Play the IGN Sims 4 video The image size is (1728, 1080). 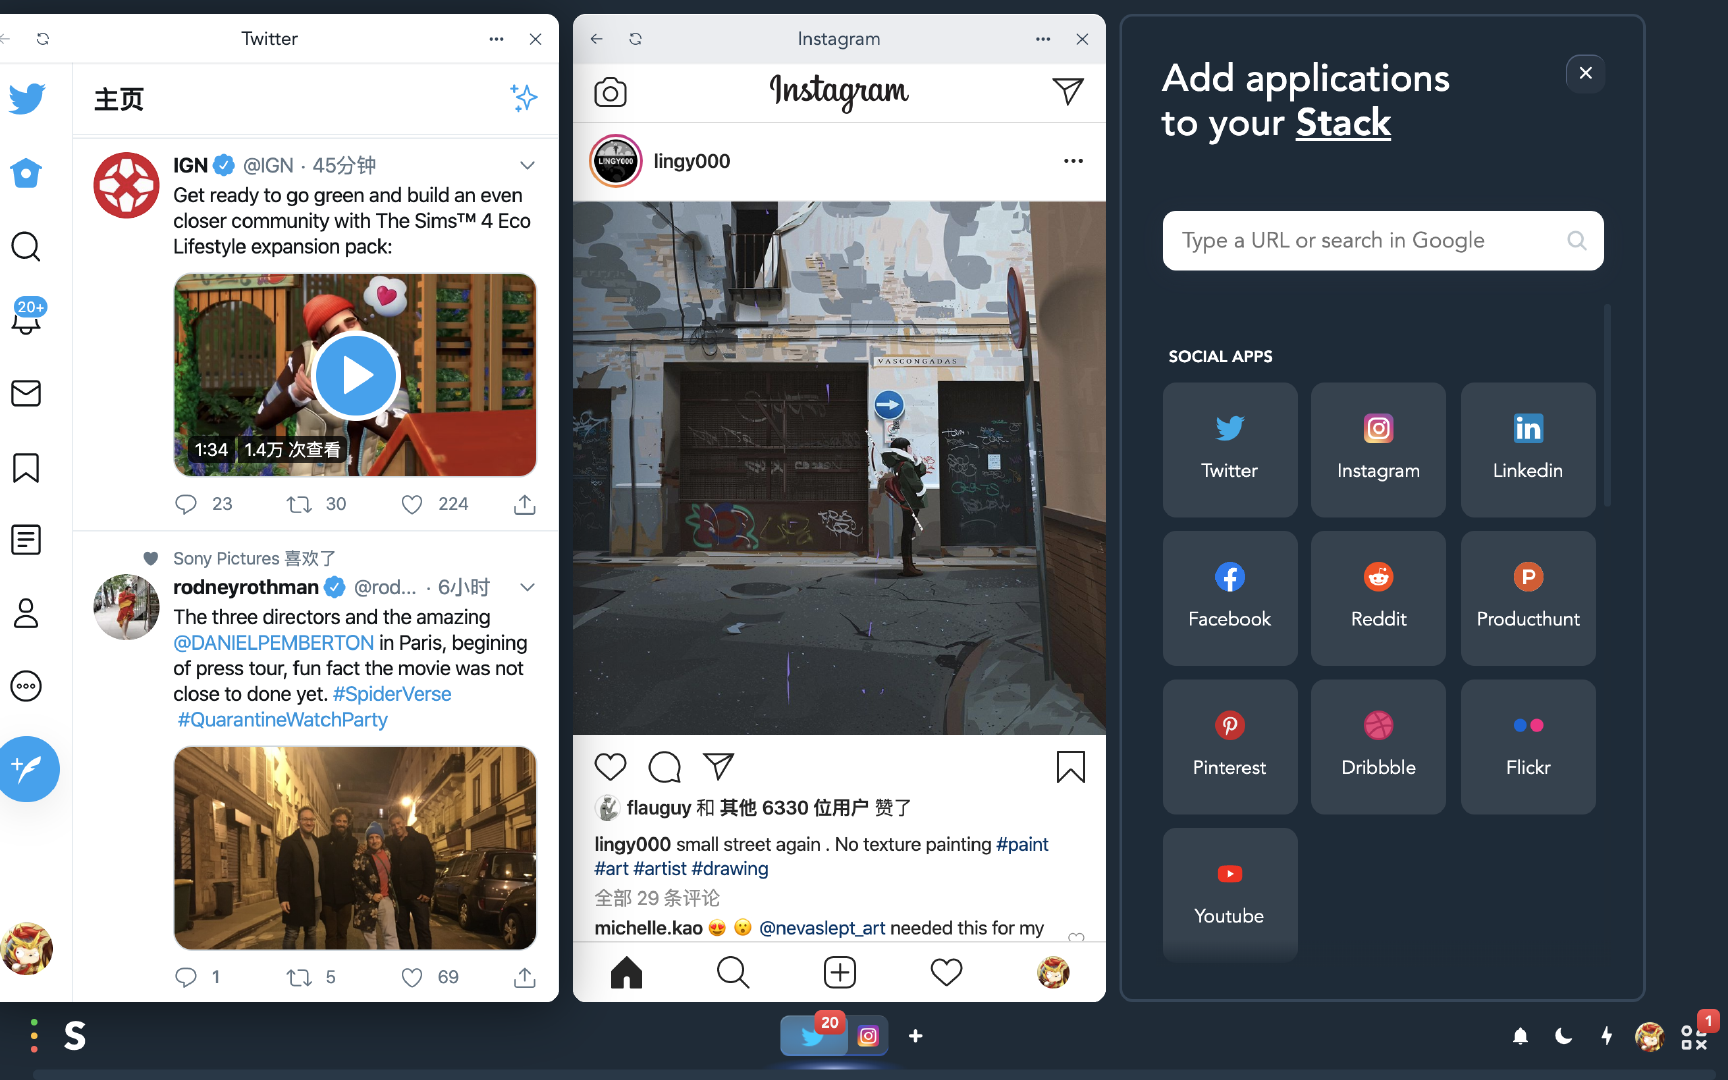pyautogui.click(x=356, y=375)
